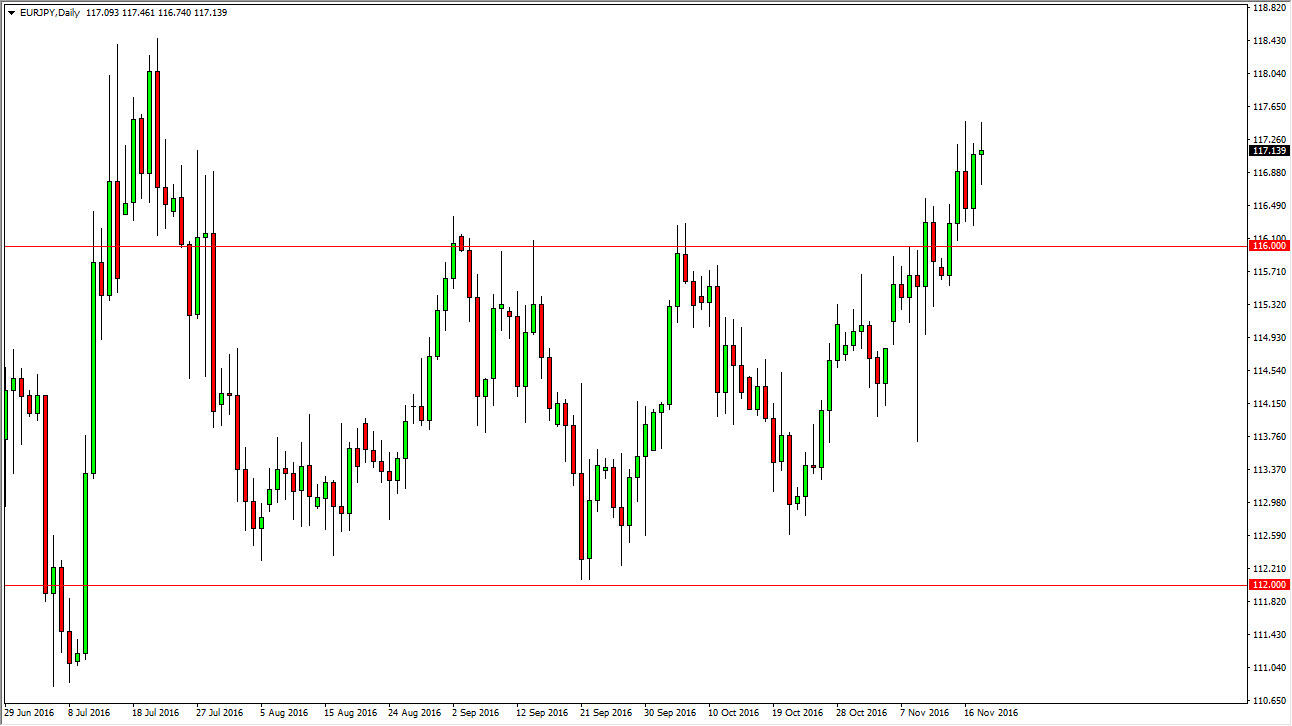This screenshot has height=726, width=1292.
Task: Click the 7 Nov 2016 date label
Action: (x=925, y=713)
